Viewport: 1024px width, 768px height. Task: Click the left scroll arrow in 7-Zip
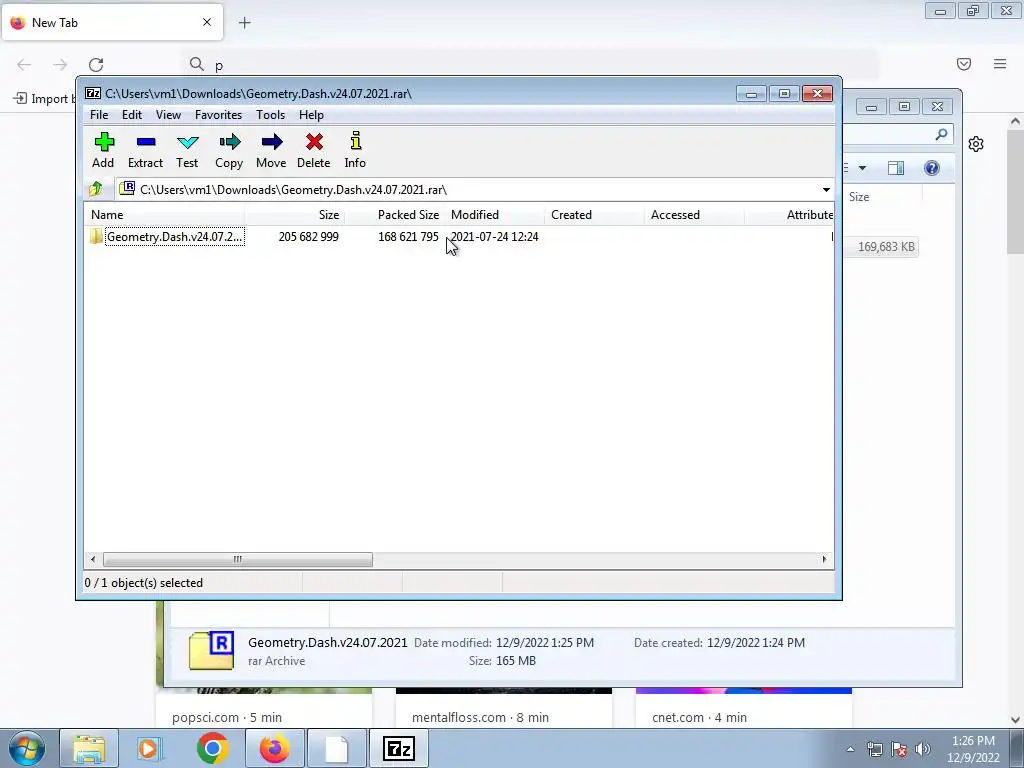[93, 559]
